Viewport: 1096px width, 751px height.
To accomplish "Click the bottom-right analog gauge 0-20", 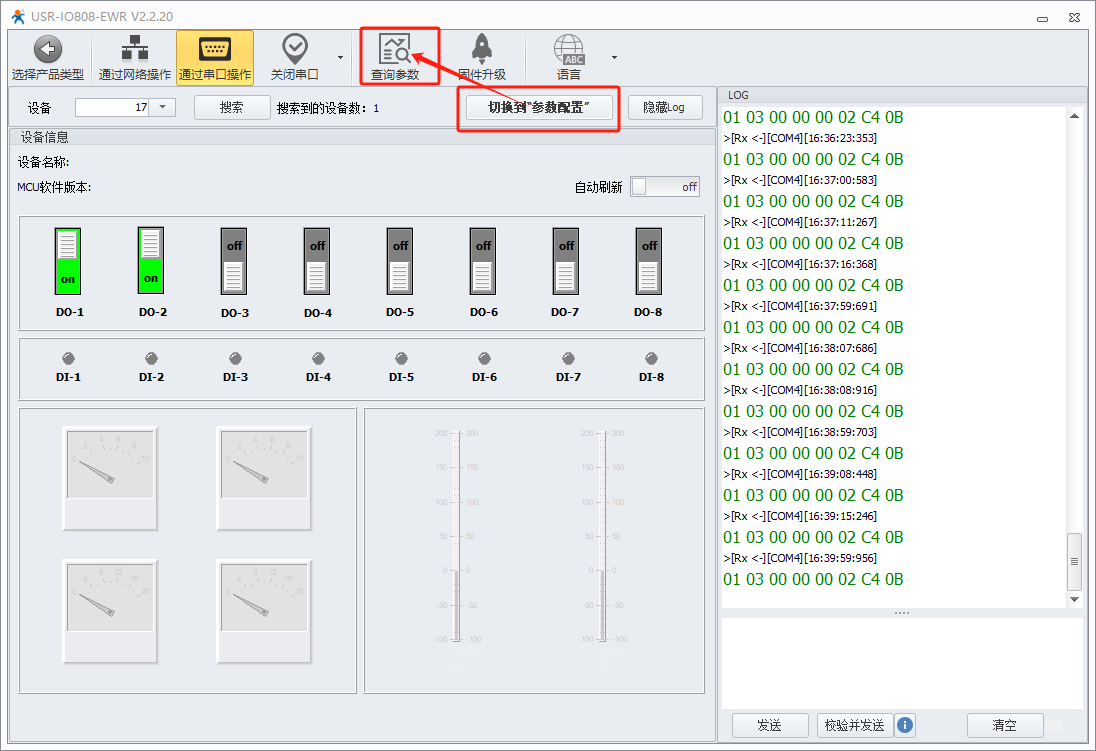I will (264, 611).
